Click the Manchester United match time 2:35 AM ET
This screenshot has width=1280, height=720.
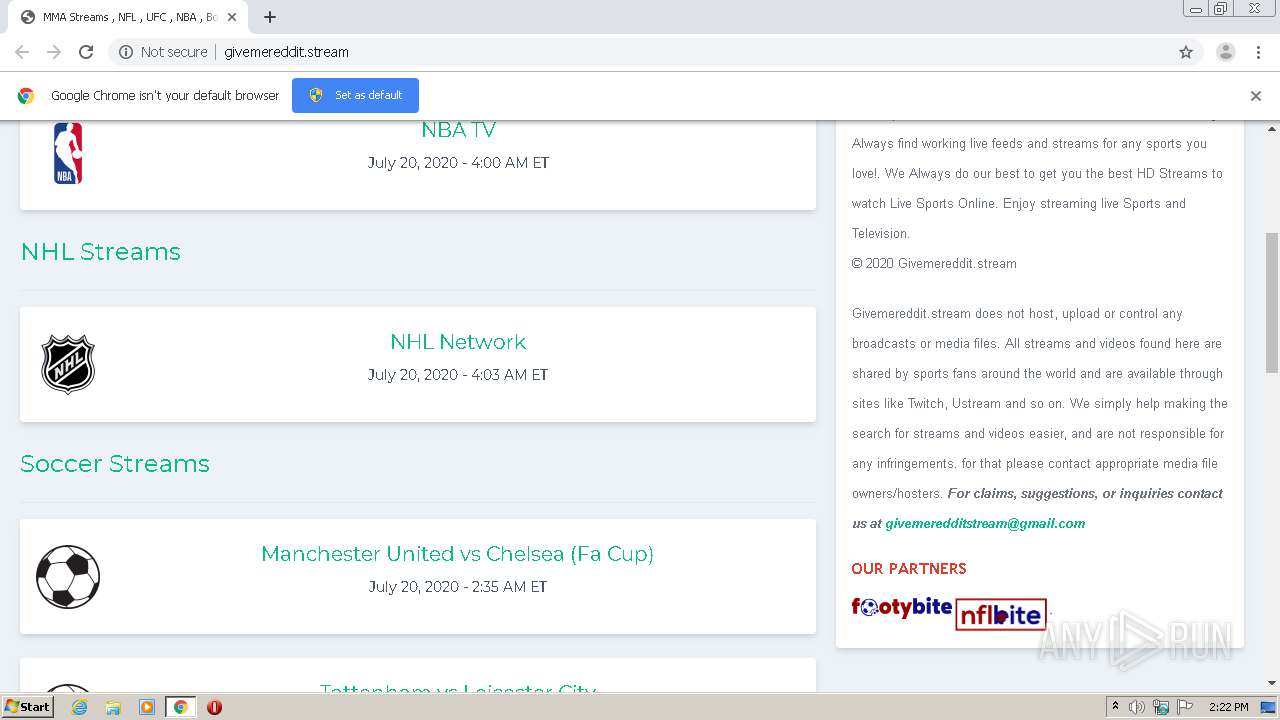pyautogui.click(x=509, y=587)
